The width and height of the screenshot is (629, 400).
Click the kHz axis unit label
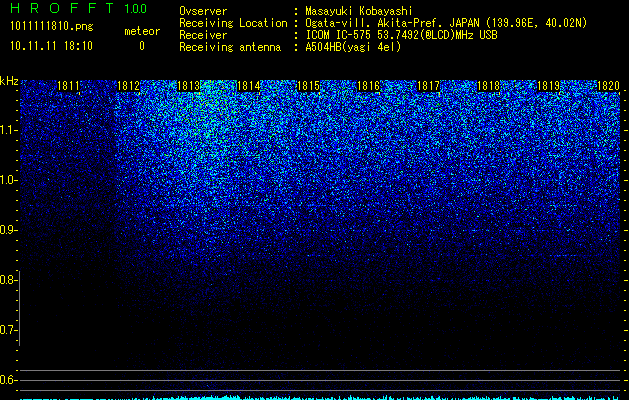point(9,81)
